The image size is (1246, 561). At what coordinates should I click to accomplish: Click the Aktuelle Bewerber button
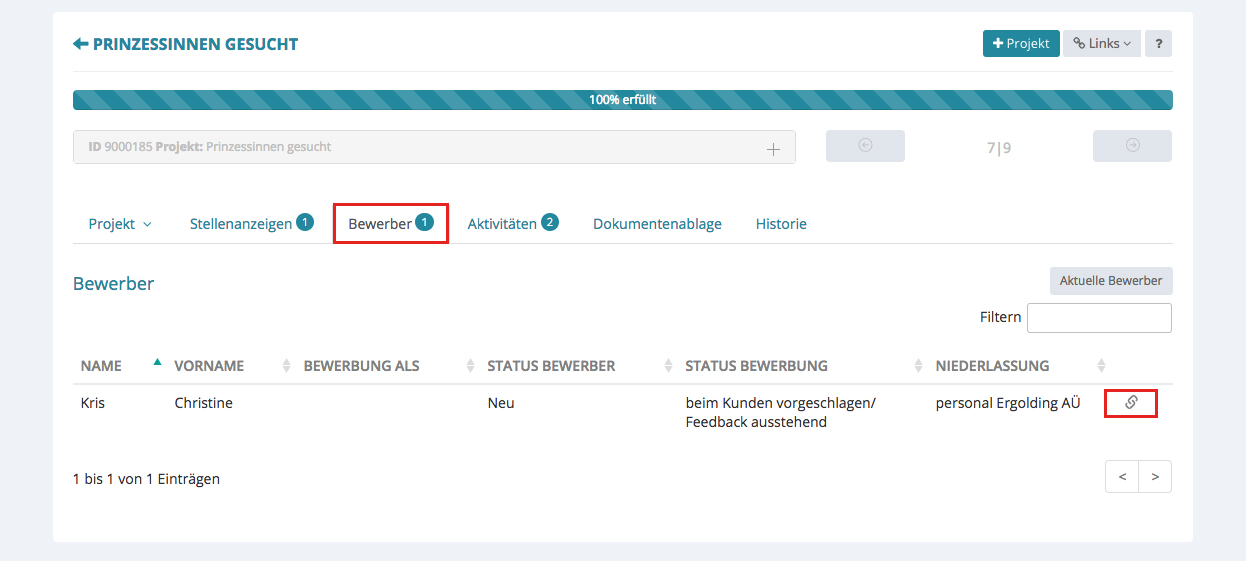tap(1110, 281)
